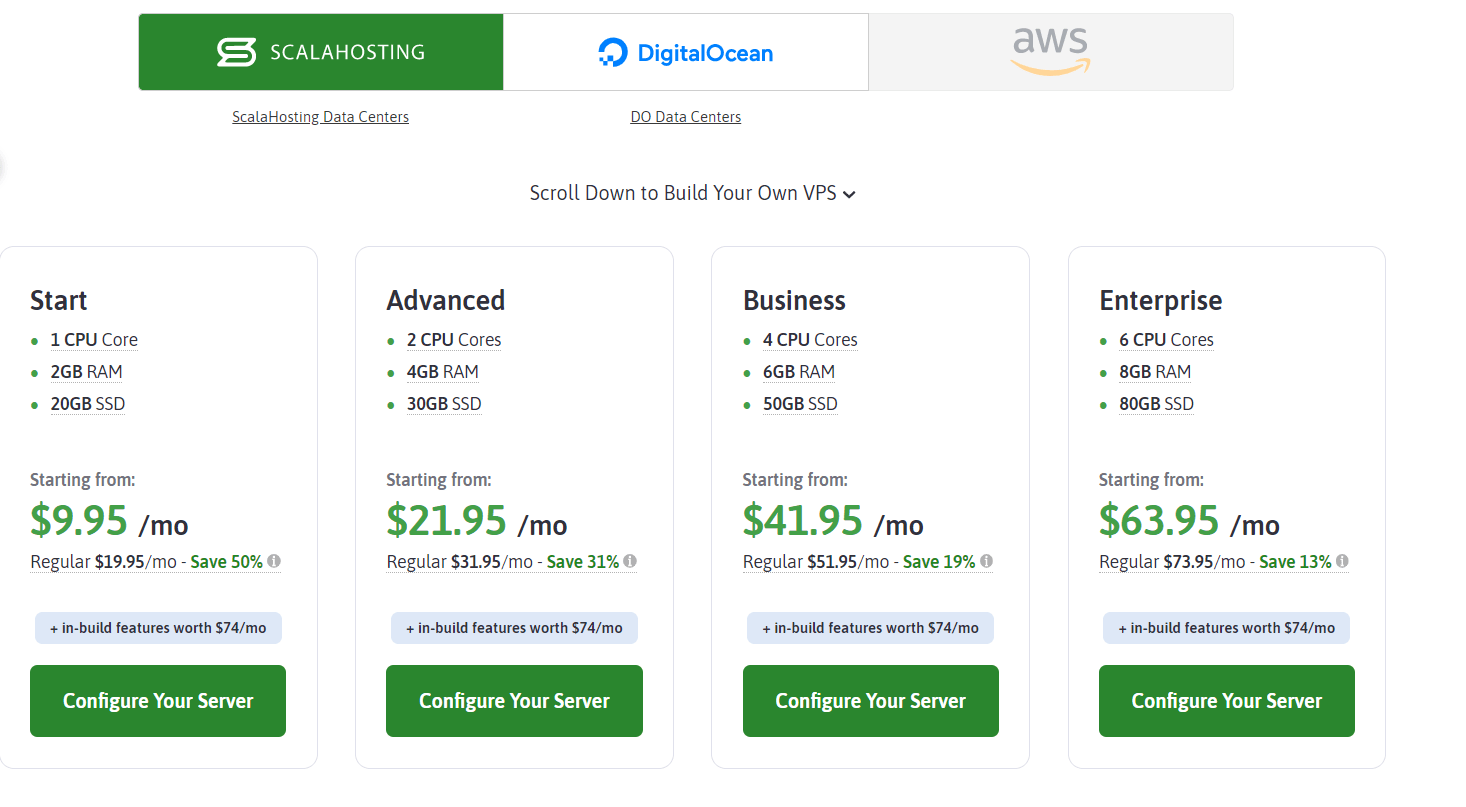1466x807 pixels.
Task: Click the $63.95 /mo price
Action: coord(1189,520)
